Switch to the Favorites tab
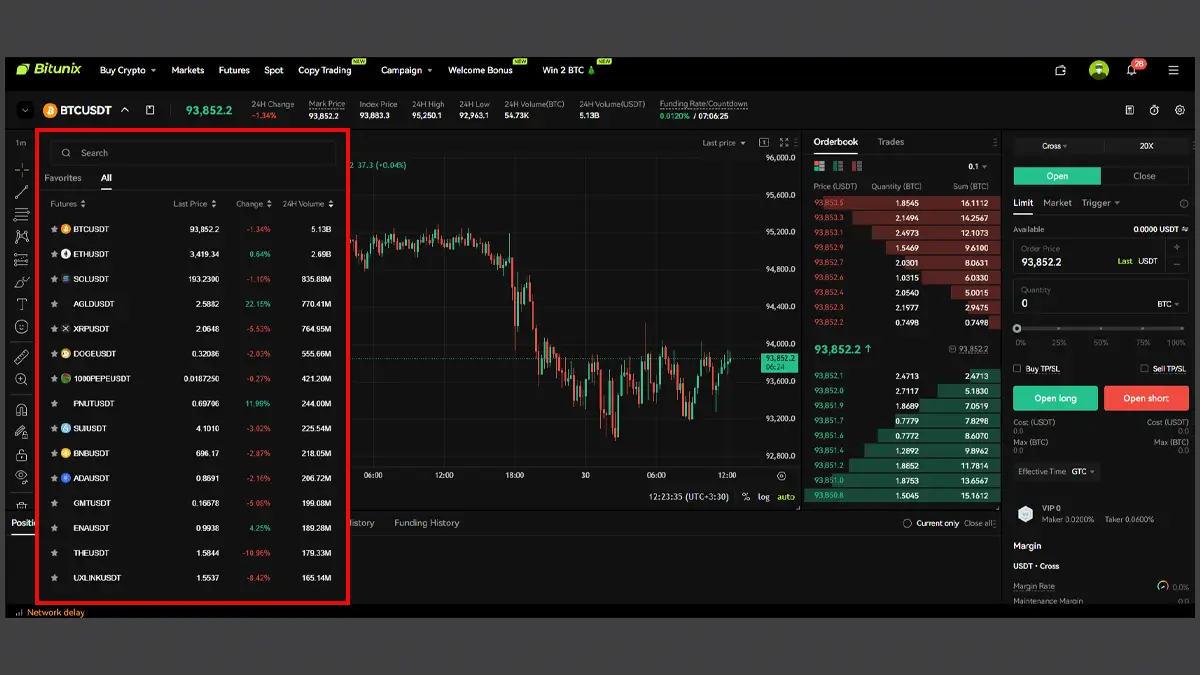This screenshot has width=1200, height=675. [63, 178]
